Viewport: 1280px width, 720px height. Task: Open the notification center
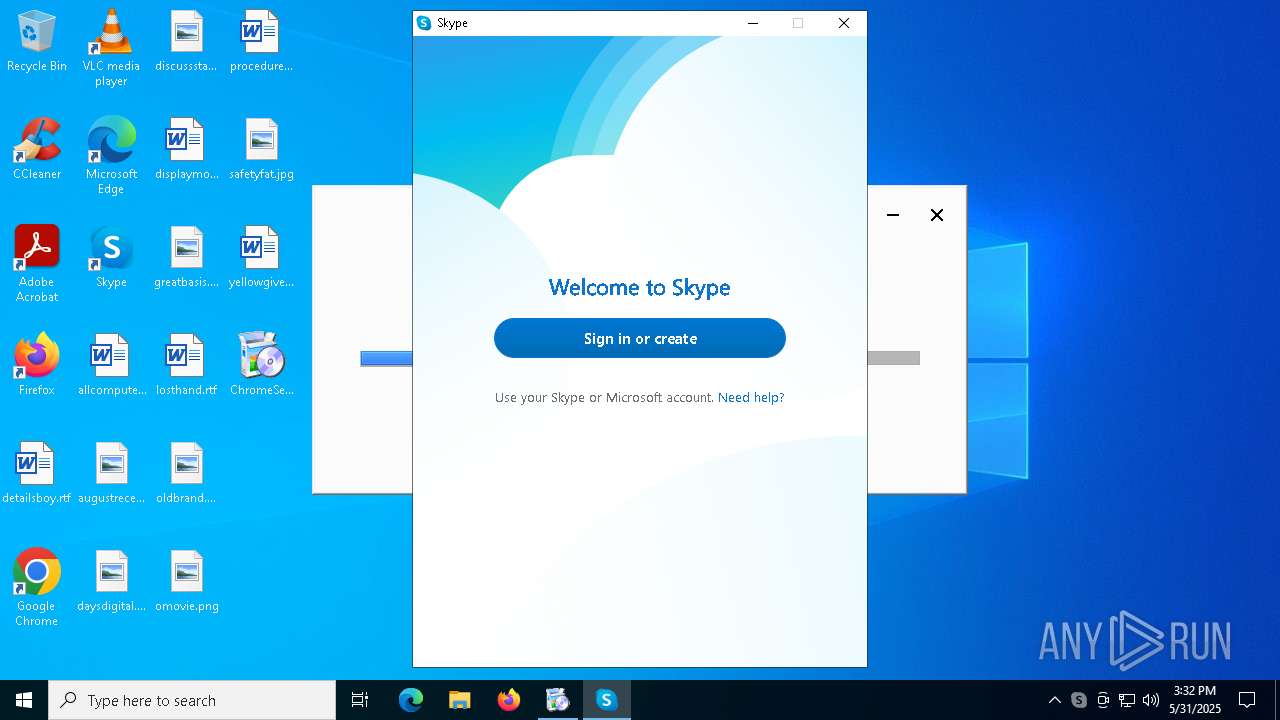[x=1247, y=700]
